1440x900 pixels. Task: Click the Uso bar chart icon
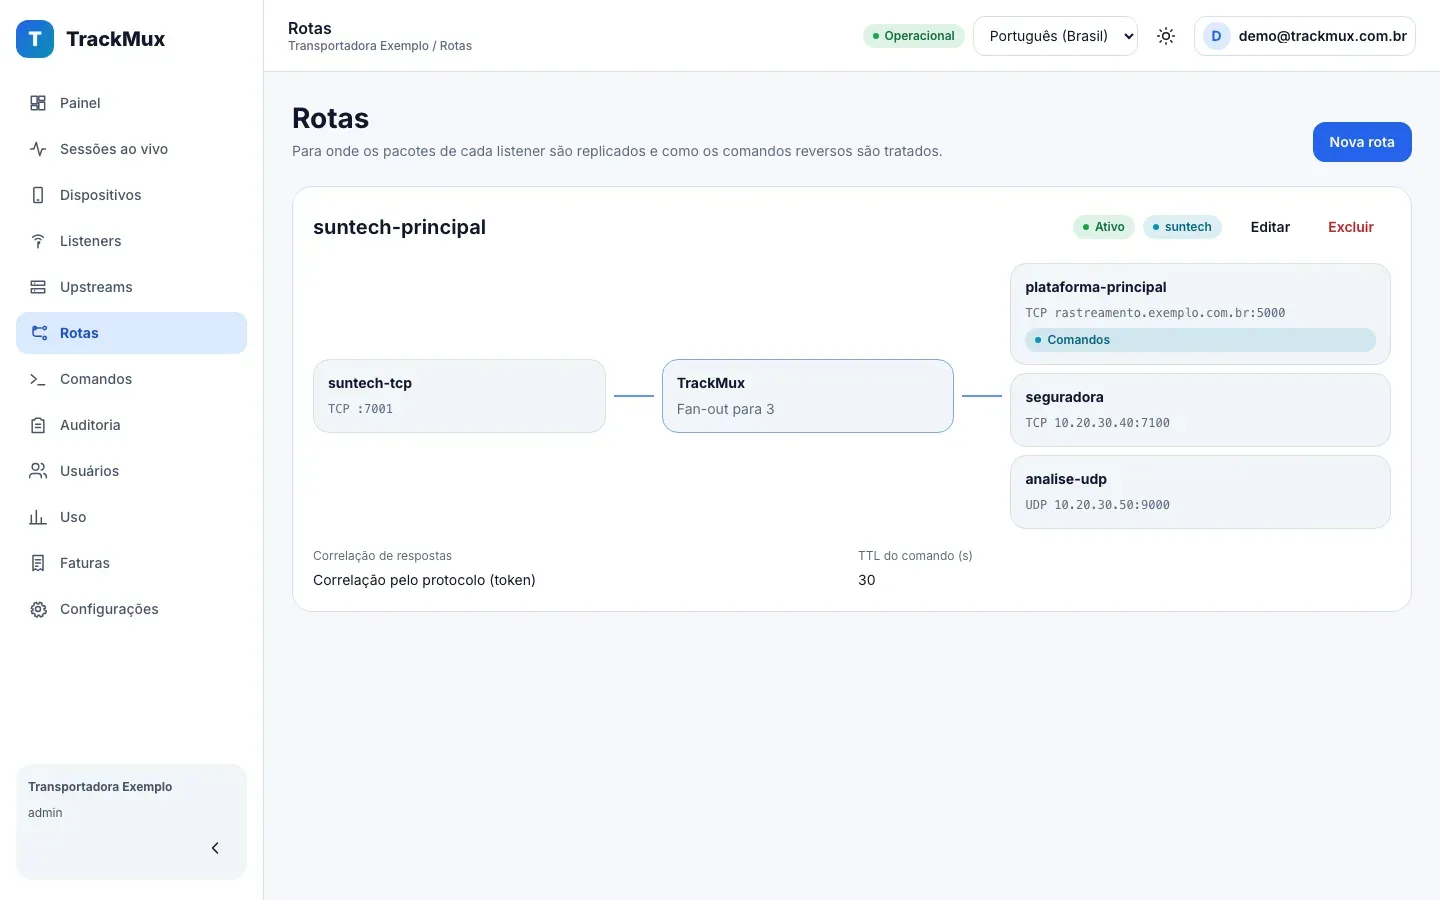[x=38, y=517]
